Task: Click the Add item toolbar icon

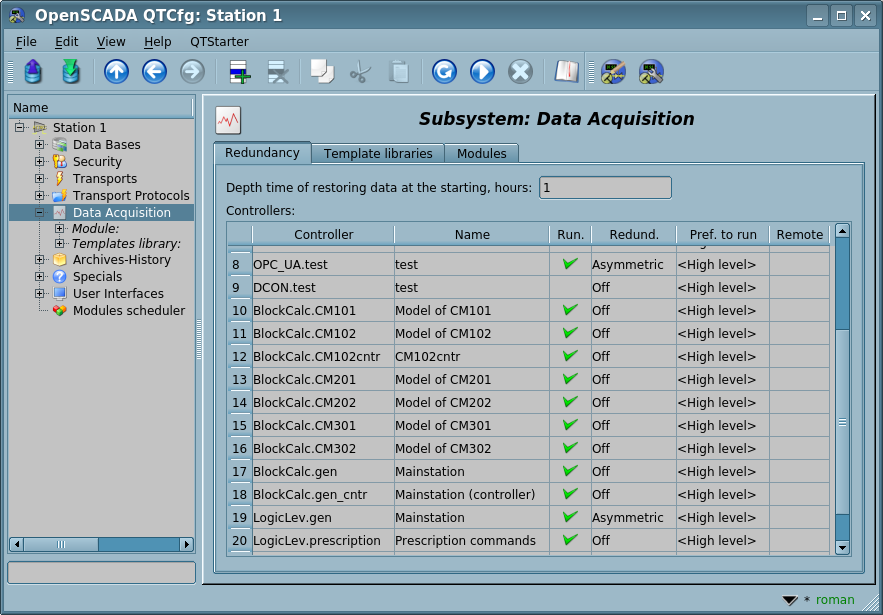Action: pos(240,72)
